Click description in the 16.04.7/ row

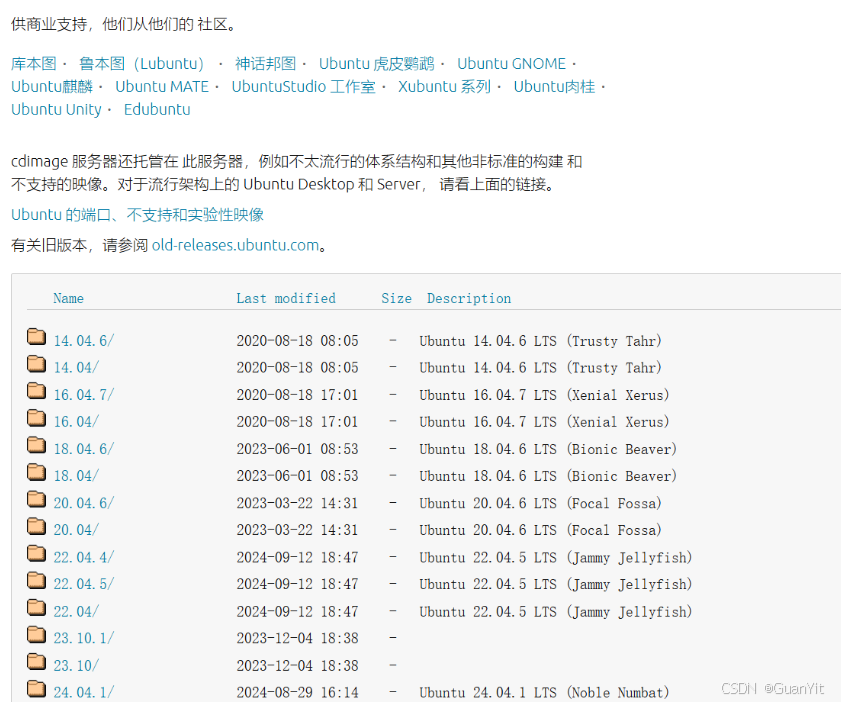coord(544,395)
